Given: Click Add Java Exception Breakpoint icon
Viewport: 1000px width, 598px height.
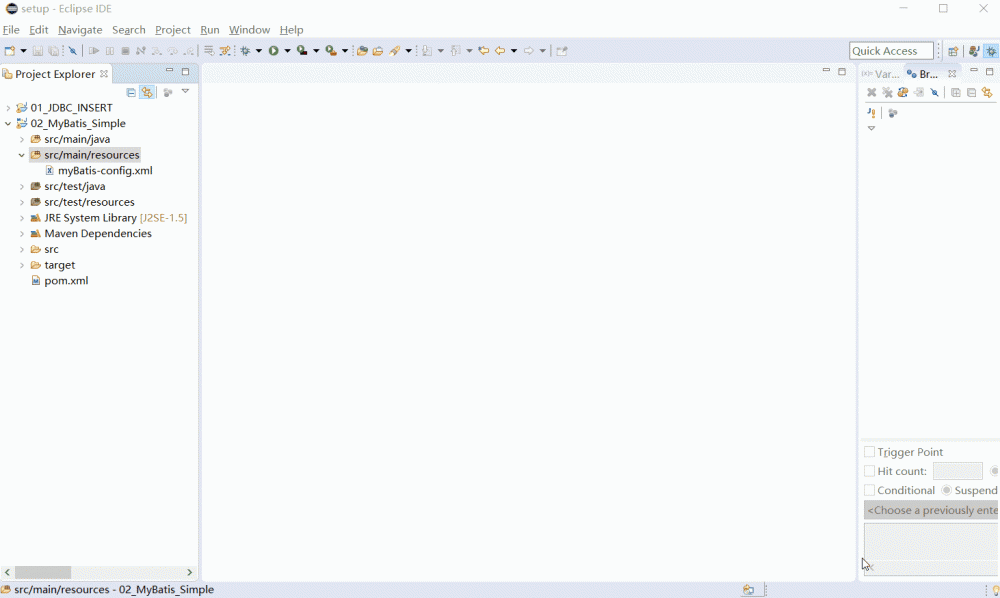Looking at the screenshot, I should click(x=871, y=113).
